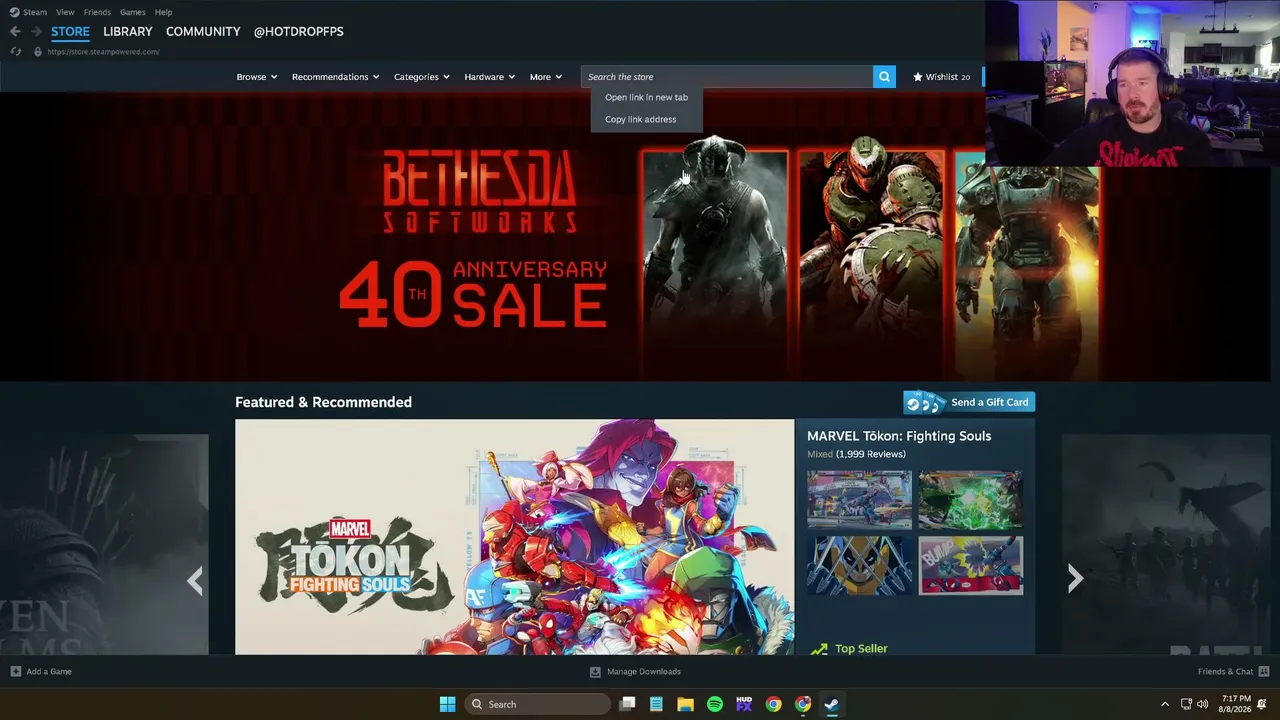Show hidden system tray icons
Viewport: 1280px width, 720px height.
pyautogui.click(x=1164, y=704)
